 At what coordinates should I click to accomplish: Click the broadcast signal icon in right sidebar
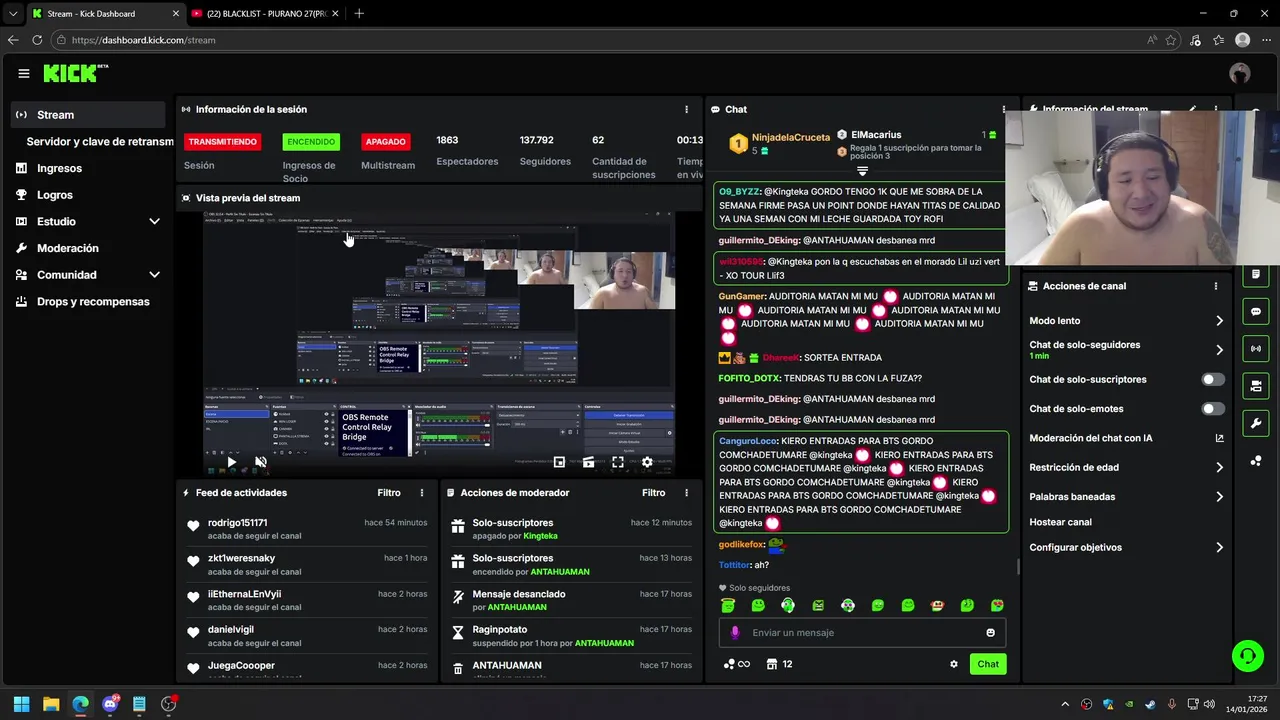(1256, 348)
